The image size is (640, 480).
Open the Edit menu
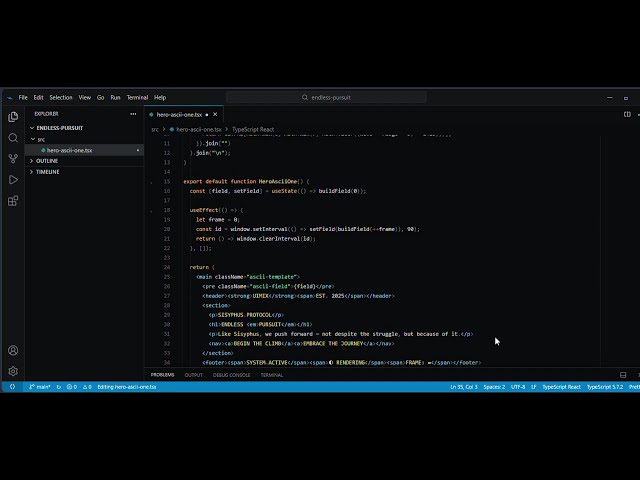point(38,98)
